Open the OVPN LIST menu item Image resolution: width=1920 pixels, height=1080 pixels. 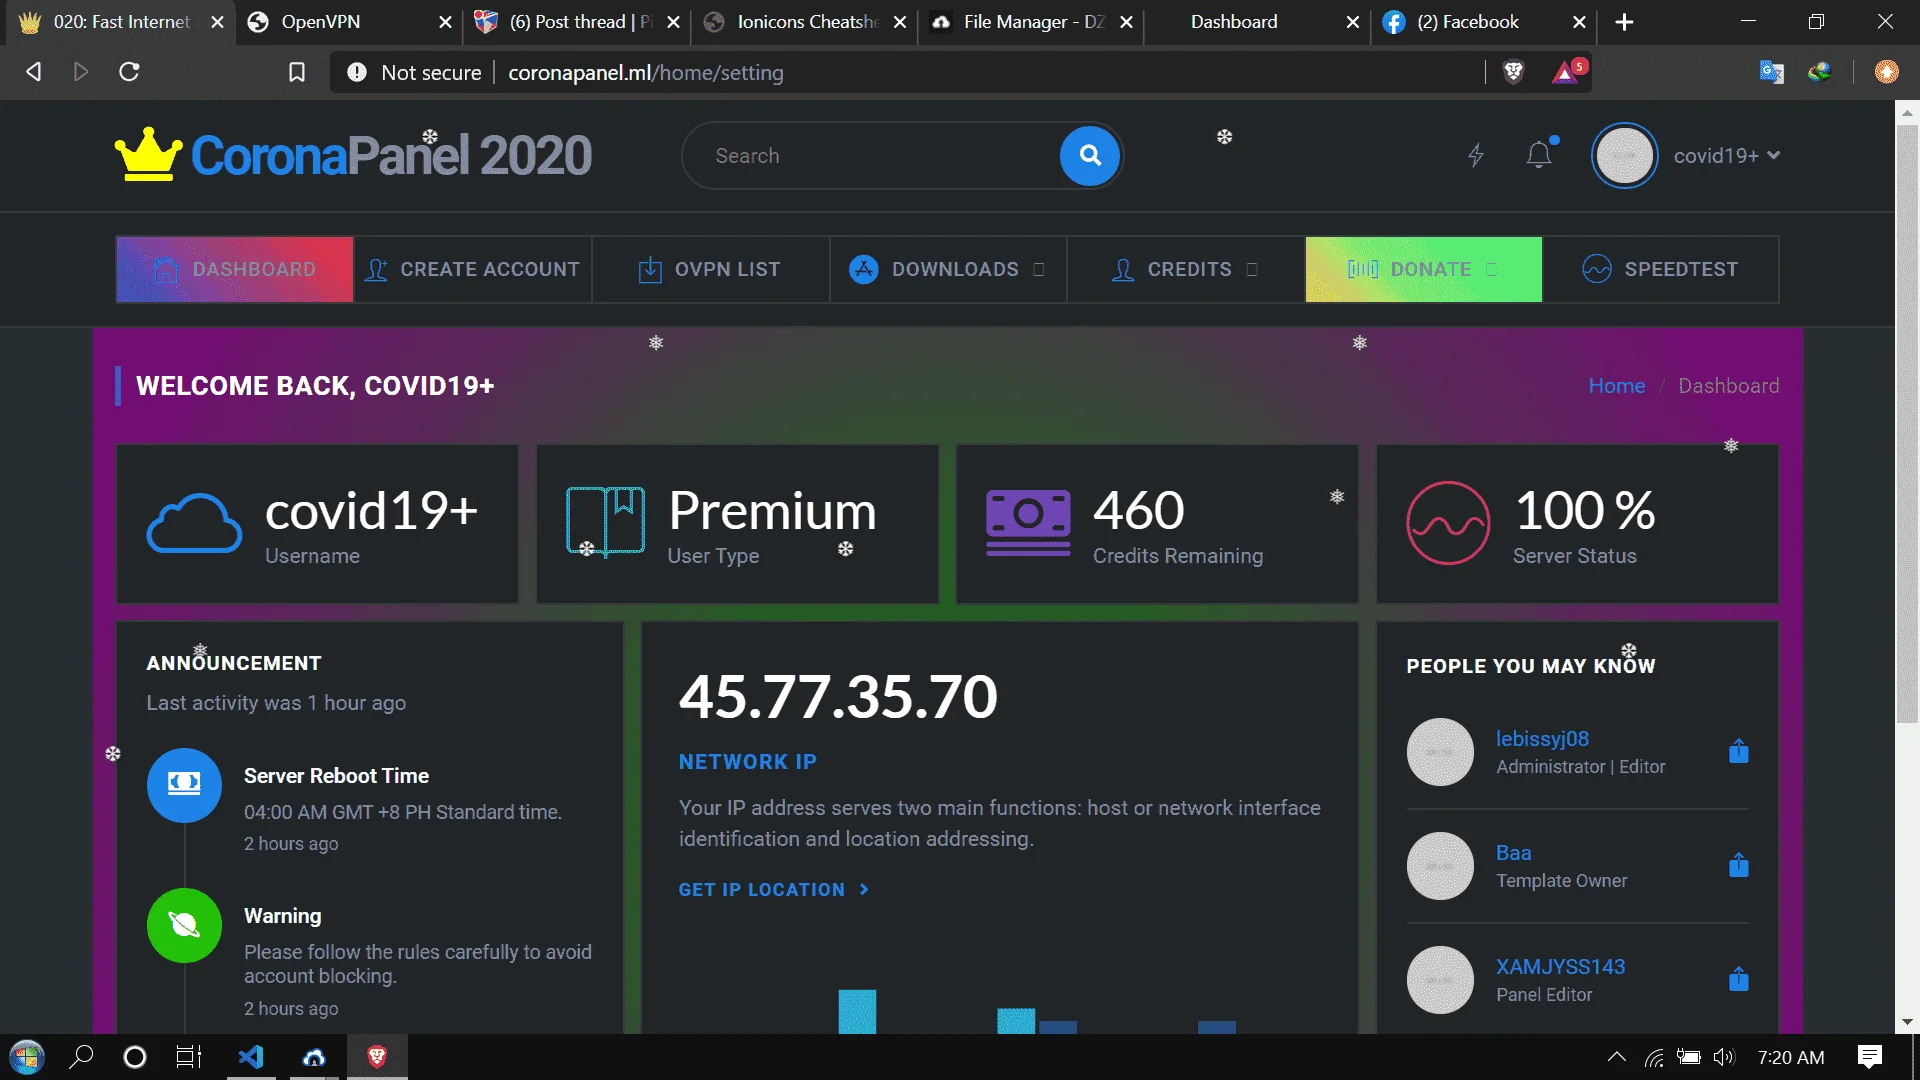710,269
